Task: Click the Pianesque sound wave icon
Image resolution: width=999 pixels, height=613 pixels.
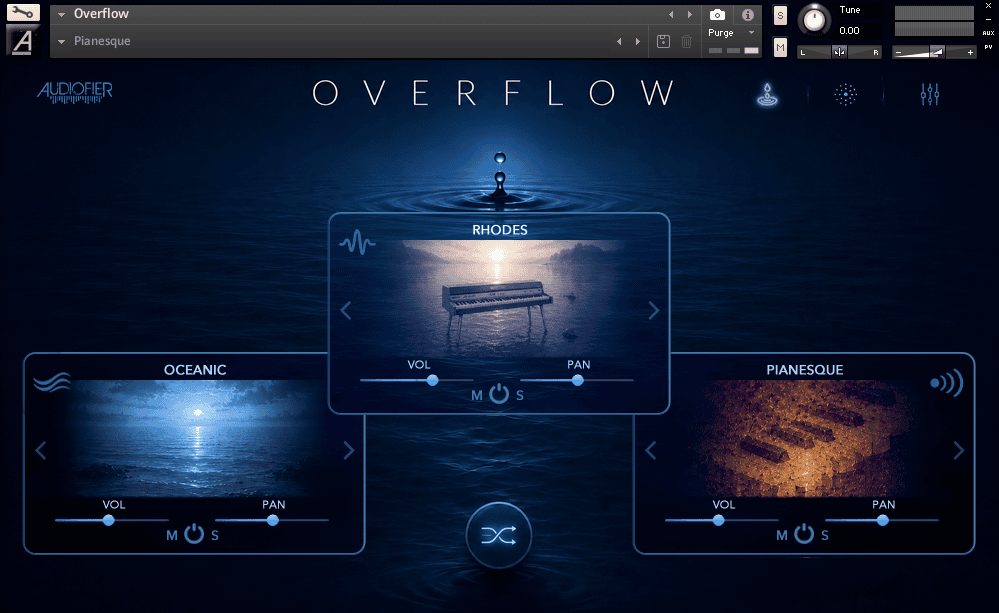Action: pos(946,383)
